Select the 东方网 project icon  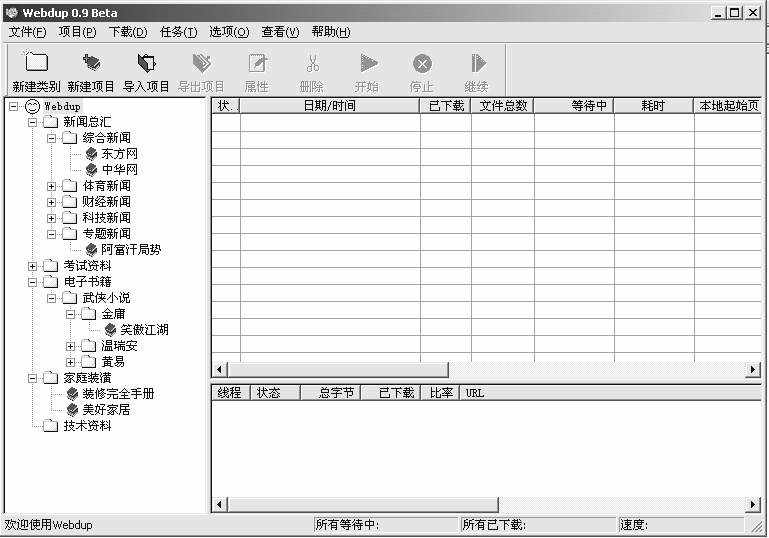pyautogui.click(x=91, y=154)
